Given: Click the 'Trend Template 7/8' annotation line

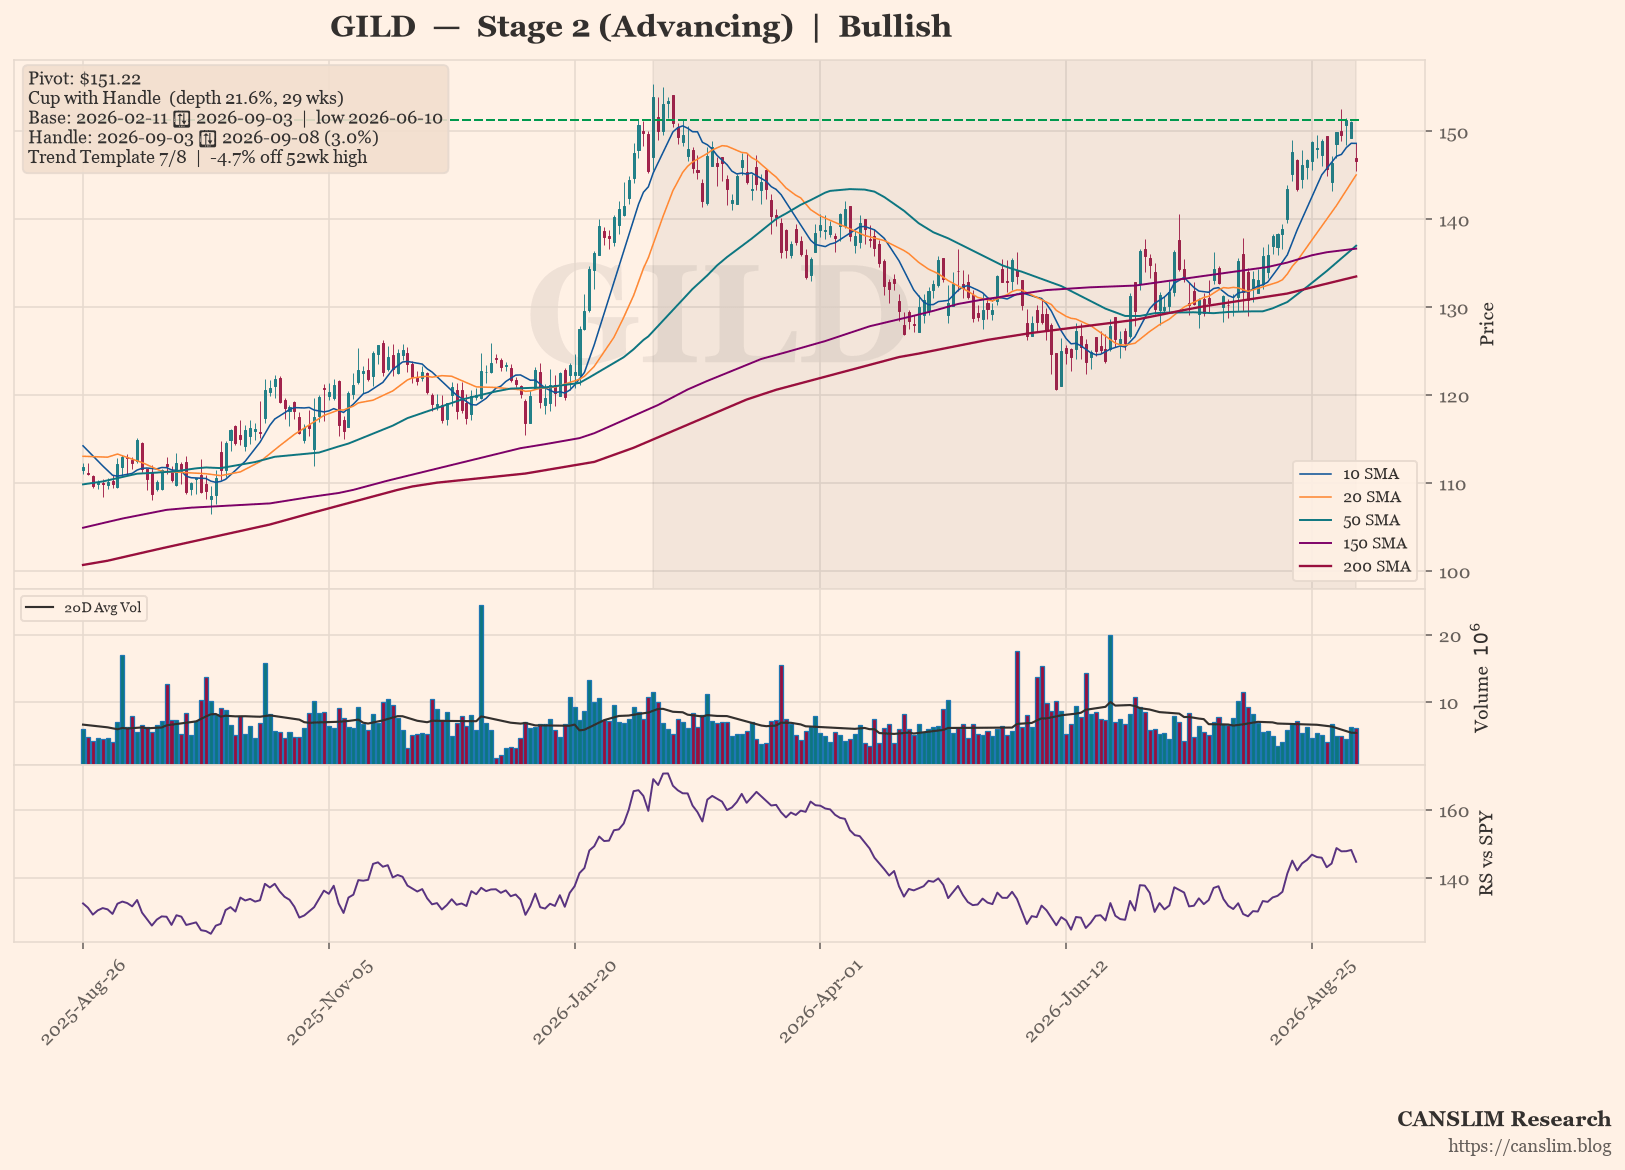Looking at the screenshot, I should (197, 157).
